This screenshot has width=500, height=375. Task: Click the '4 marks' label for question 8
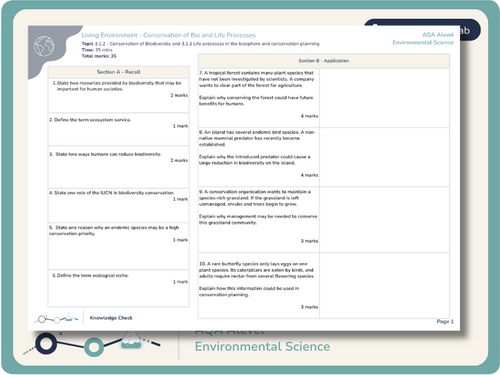tap(309, 175)
